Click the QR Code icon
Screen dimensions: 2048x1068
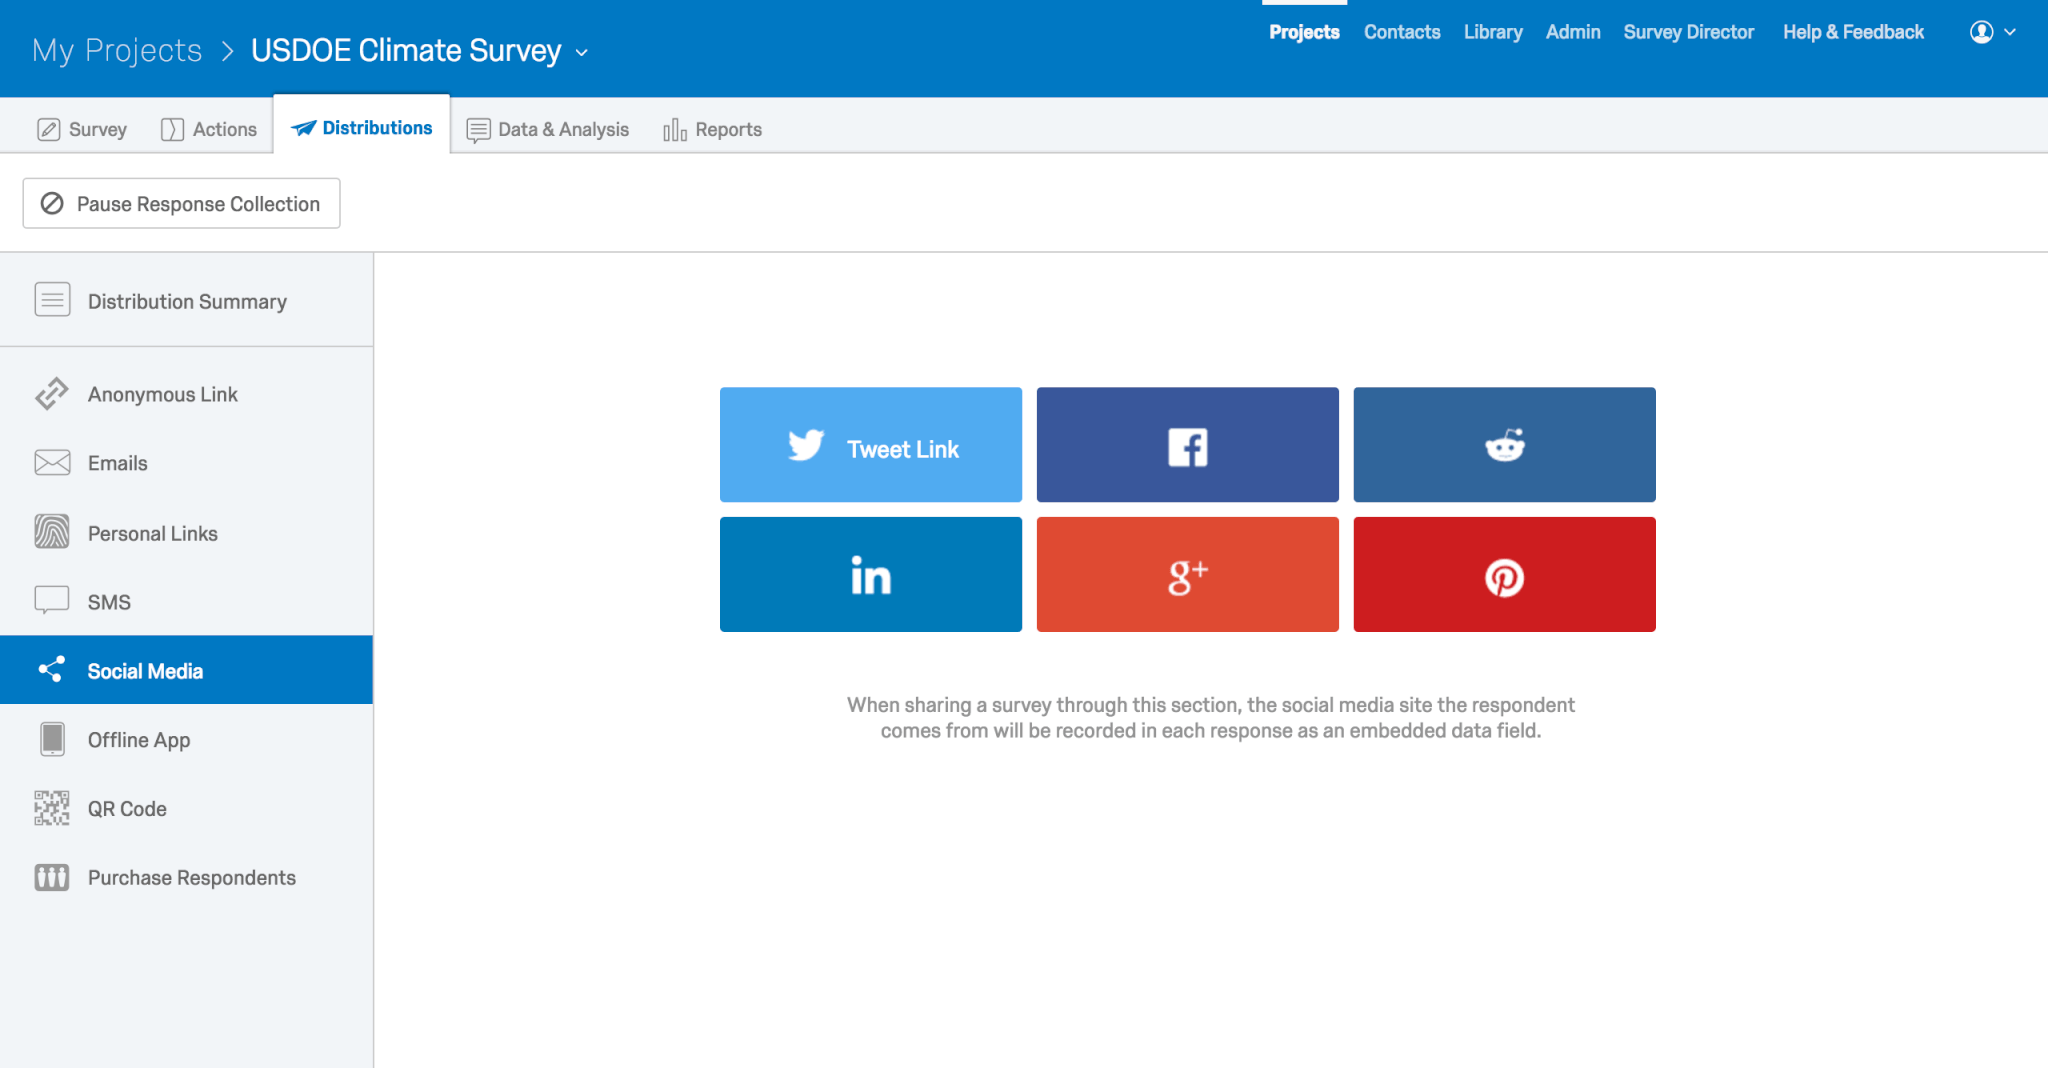[52, 808]
